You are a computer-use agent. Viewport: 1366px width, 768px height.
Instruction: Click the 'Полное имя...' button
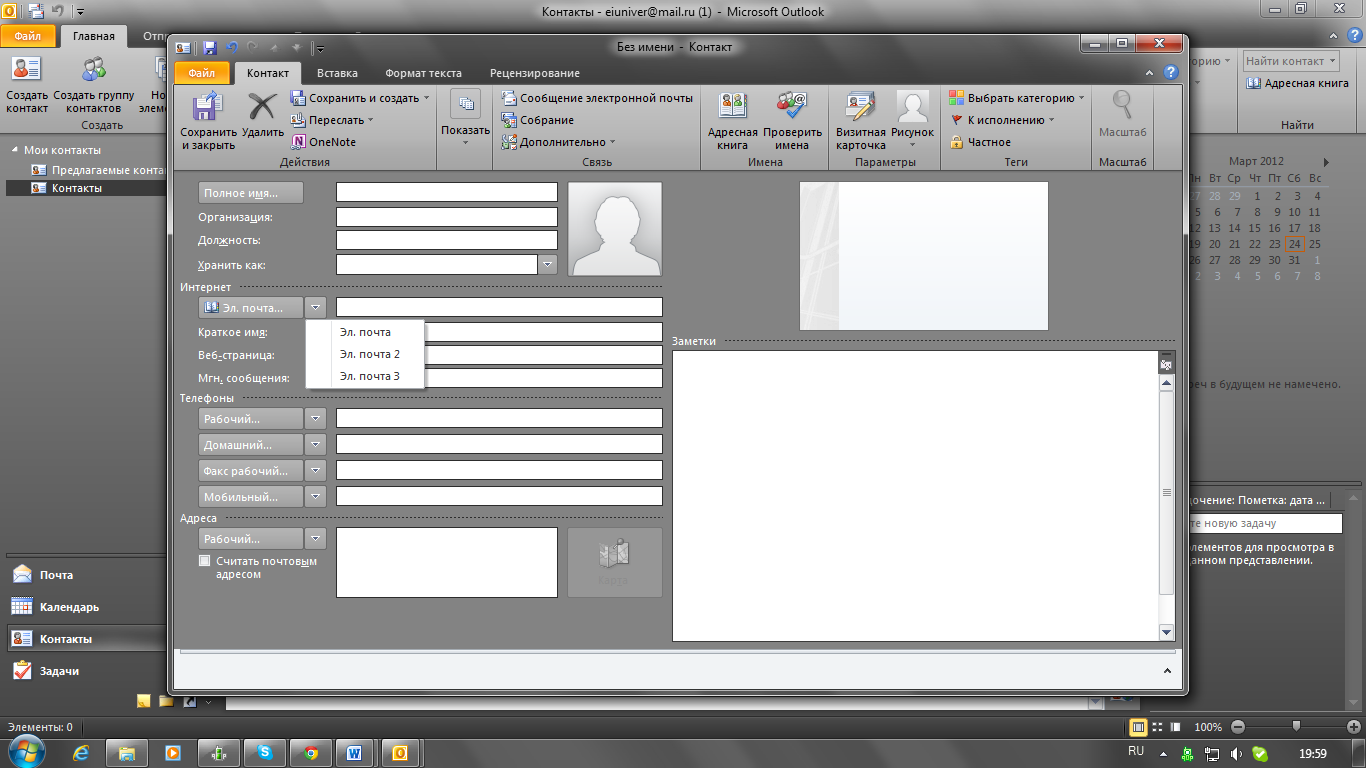click(251, 193)
